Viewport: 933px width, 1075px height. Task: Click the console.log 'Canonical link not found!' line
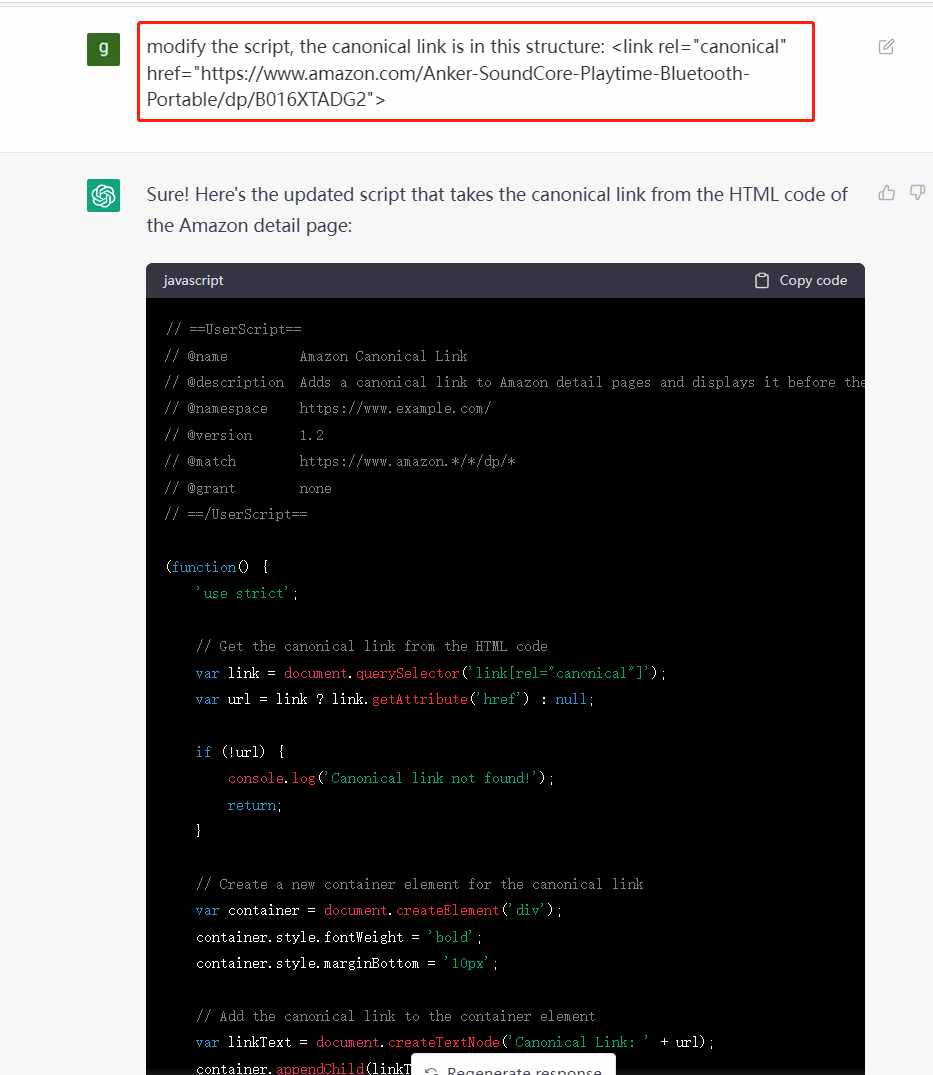coord(391,778)
